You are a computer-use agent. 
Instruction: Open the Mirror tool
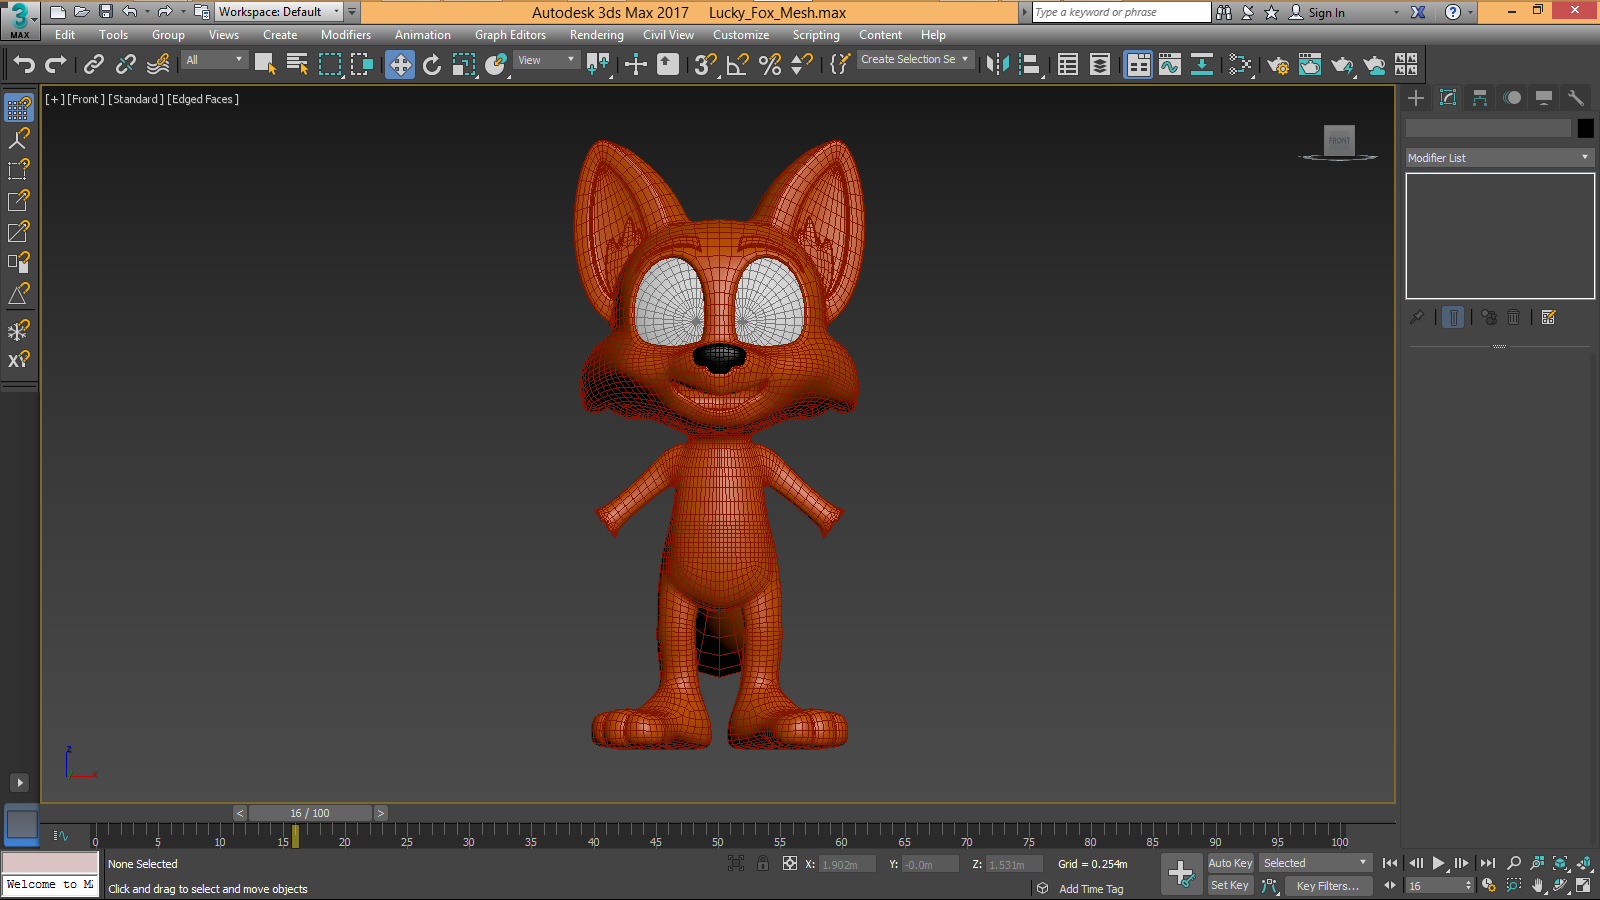[x=997, y=65]
